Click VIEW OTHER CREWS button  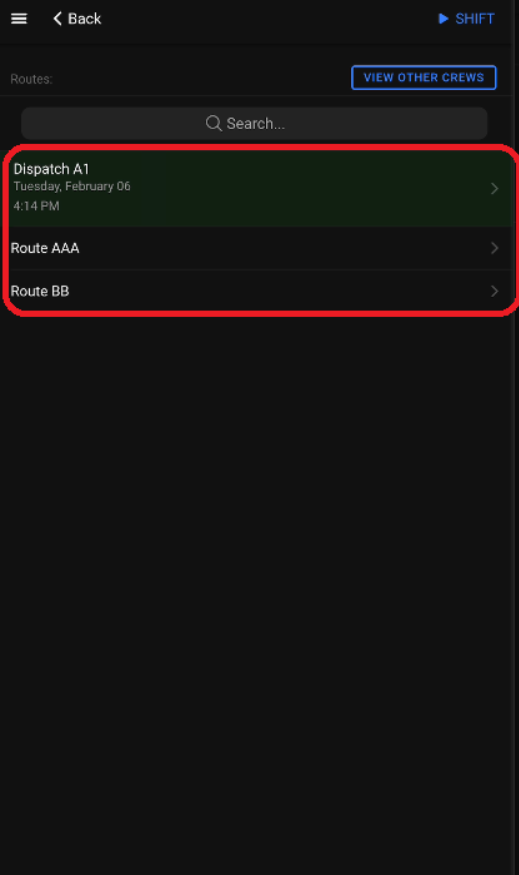pyautogui.click(x=424, y=78)
